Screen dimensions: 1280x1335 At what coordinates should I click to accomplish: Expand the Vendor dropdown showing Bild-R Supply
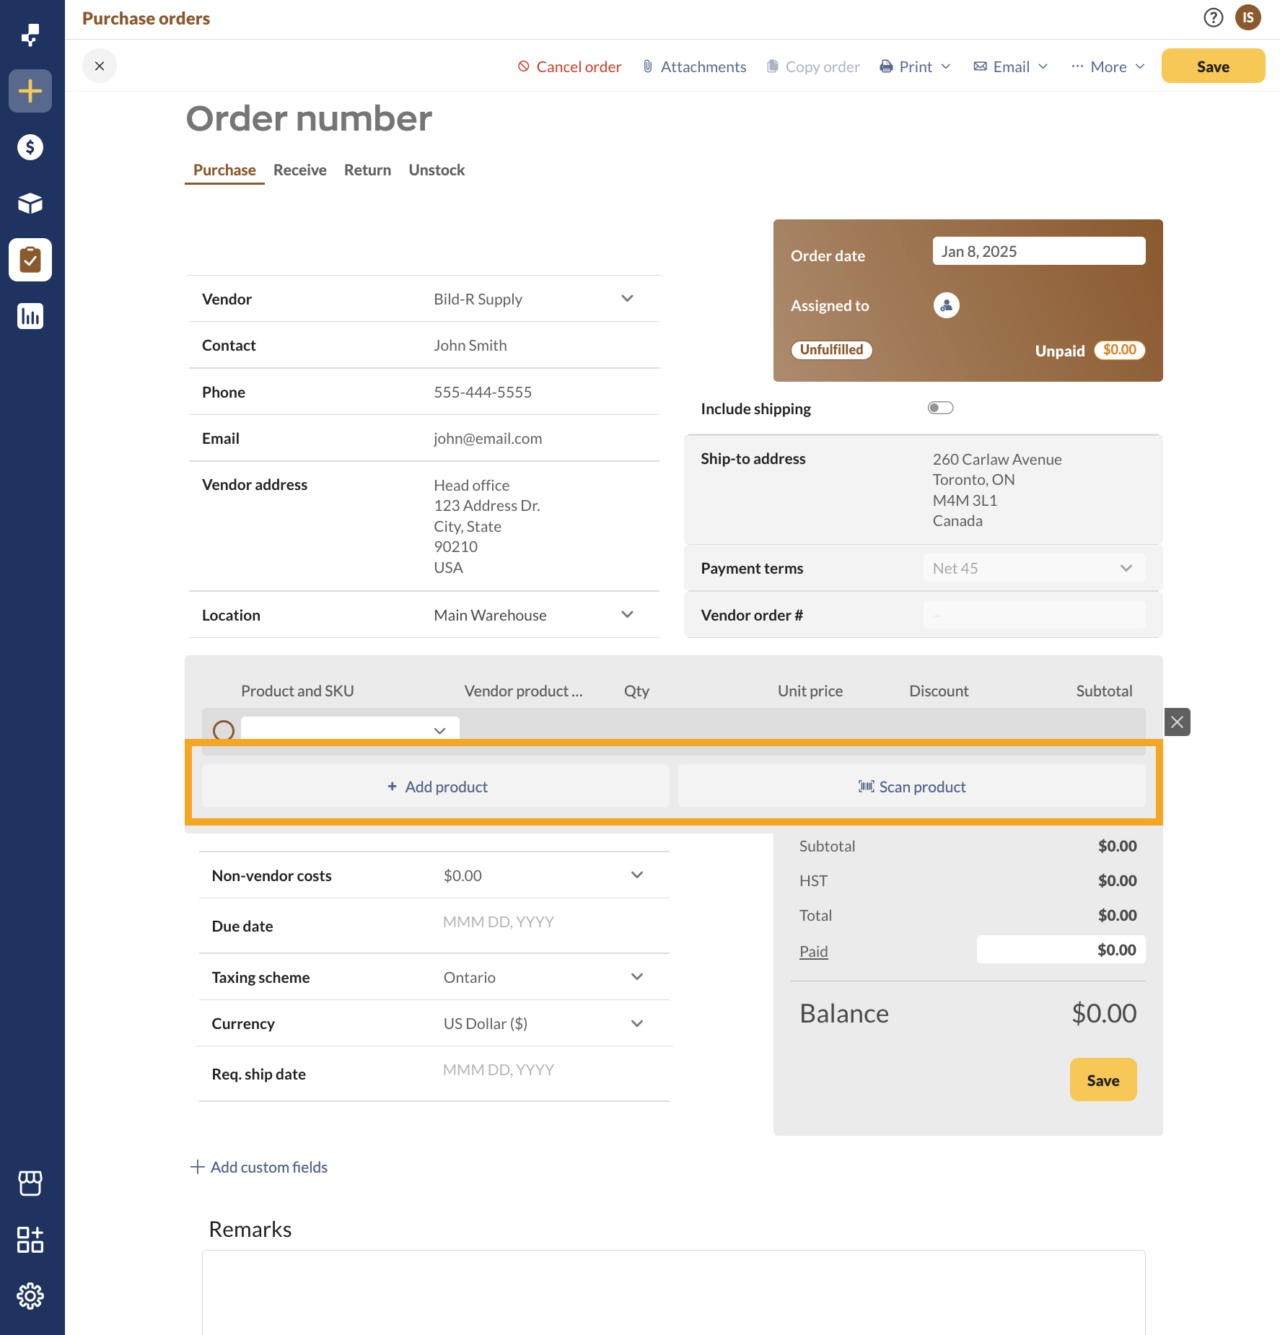[627, 298]
